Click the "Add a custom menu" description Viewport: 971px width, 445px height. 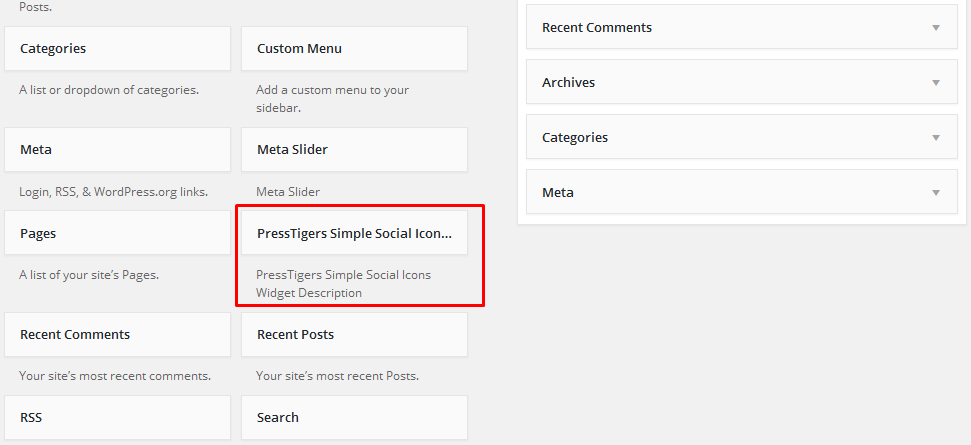pyautogui.click(x=332, y=98)
